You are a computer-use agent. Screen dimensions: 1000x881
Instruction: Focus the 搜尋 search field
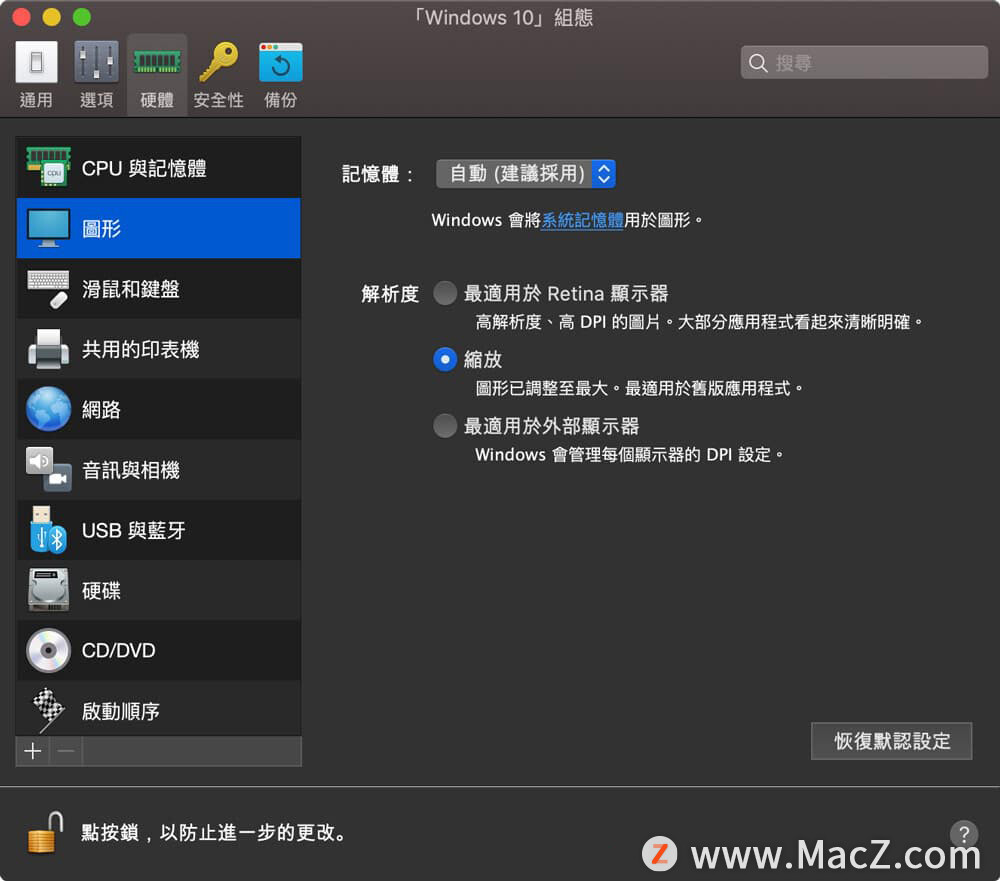click(x=864, y=63)
